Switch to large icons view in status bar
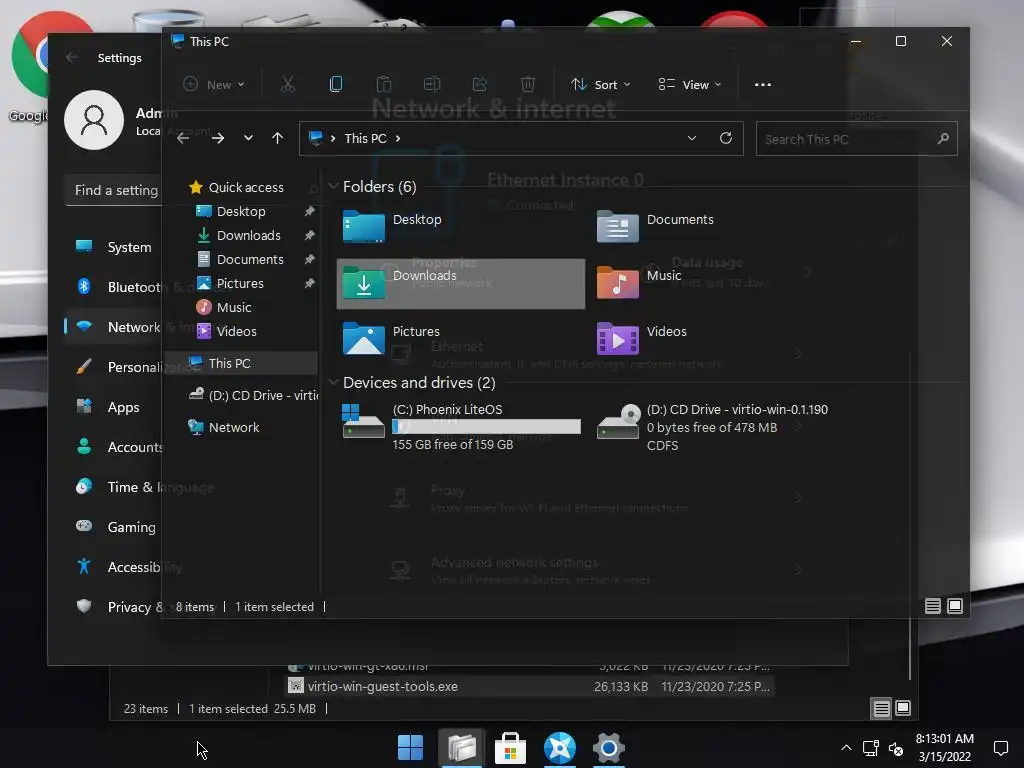Image resolution: width=1024 pixels, height=768 pixels. tap(955, 606)
